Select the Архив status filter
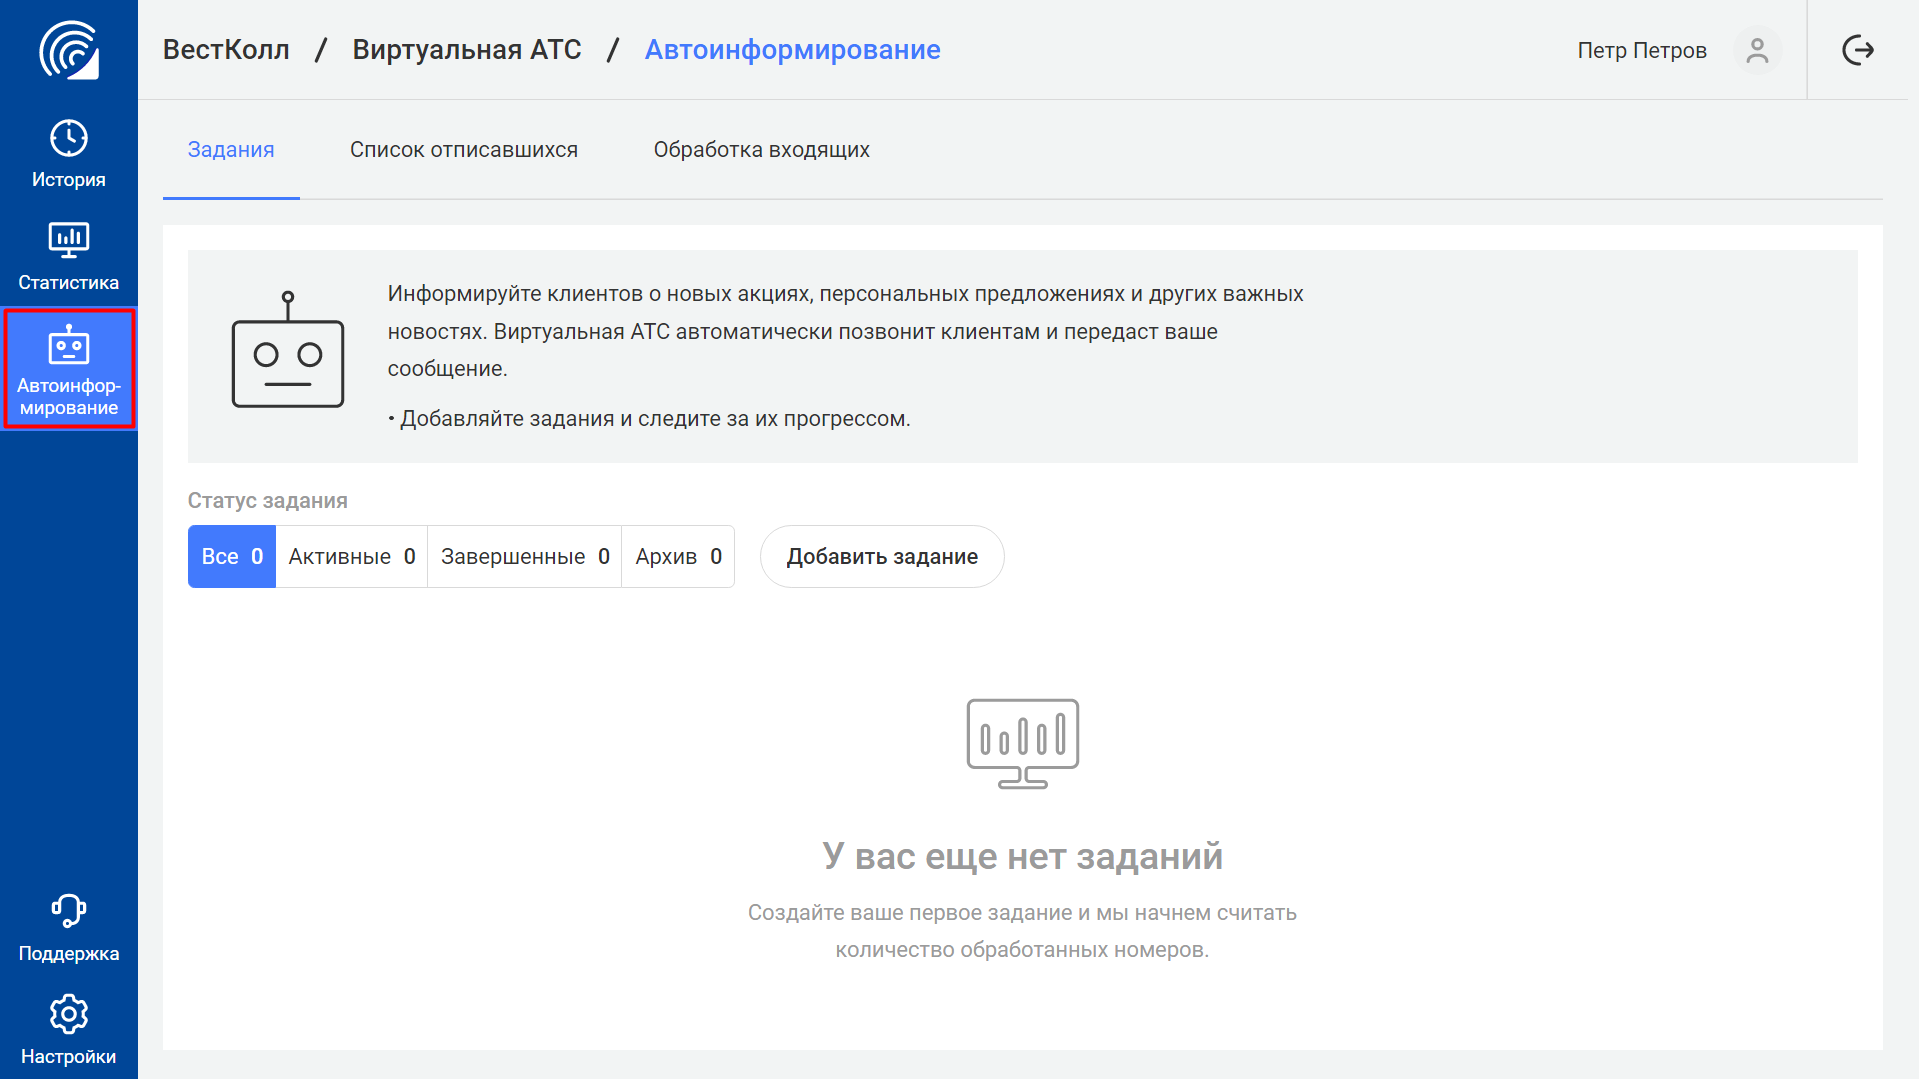 [679, 557]
